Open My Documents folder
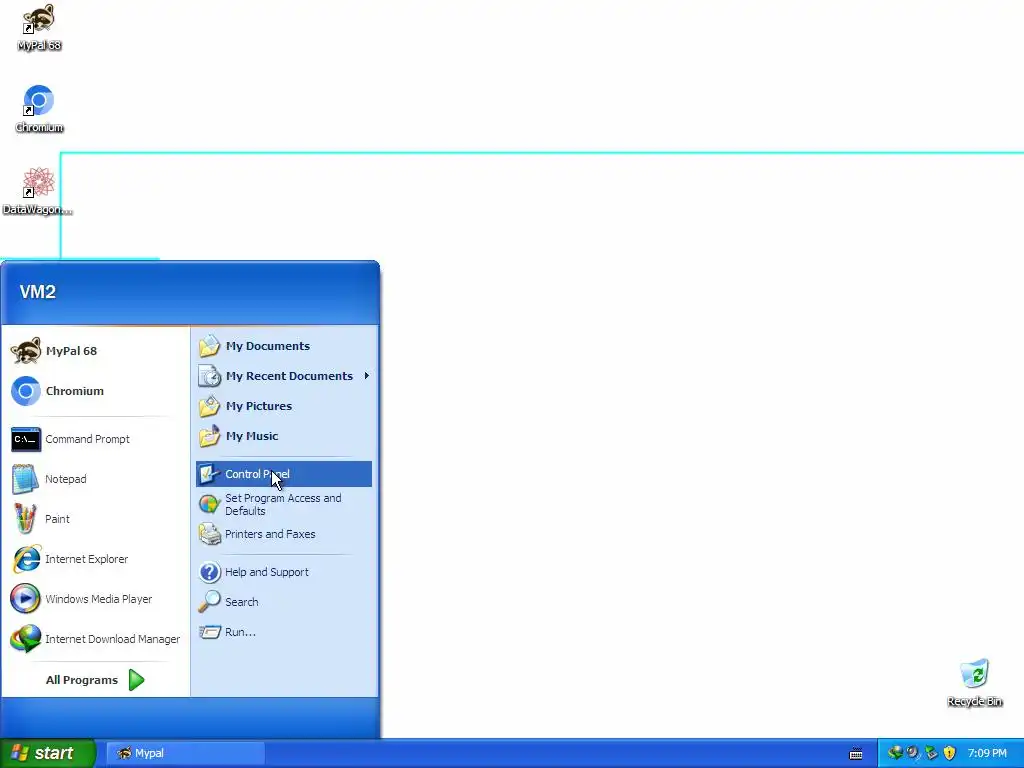The width and height of the screenshot is (1024, 768). tap(283, 346)
